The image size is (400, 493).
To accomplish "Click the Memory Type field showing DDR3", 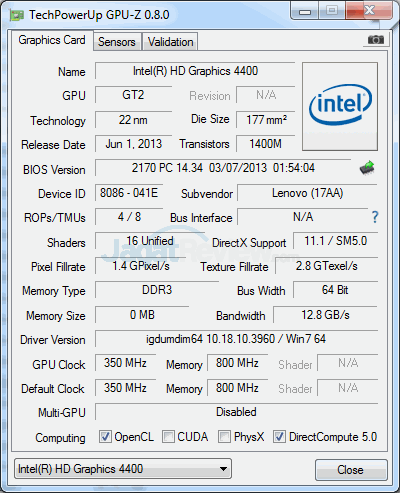I will pyautogui.click(x=157, y=290).
